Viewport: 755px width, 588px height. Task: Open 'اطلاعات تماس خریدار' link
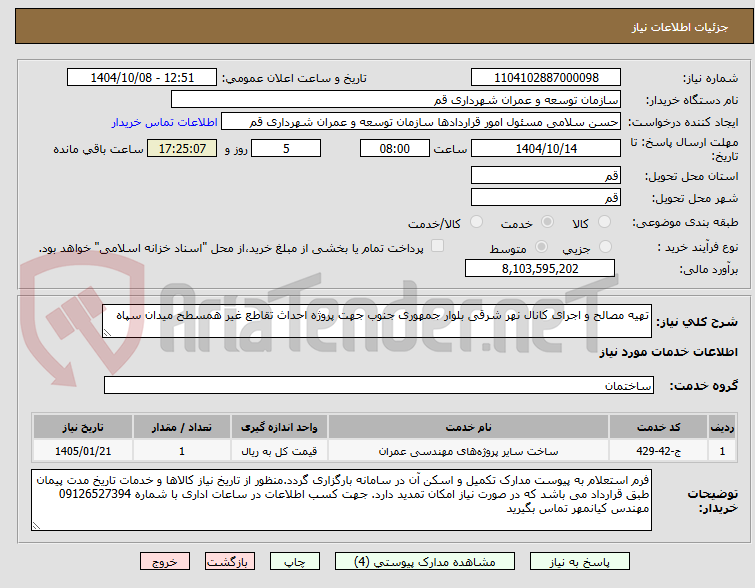coord(164,122)
